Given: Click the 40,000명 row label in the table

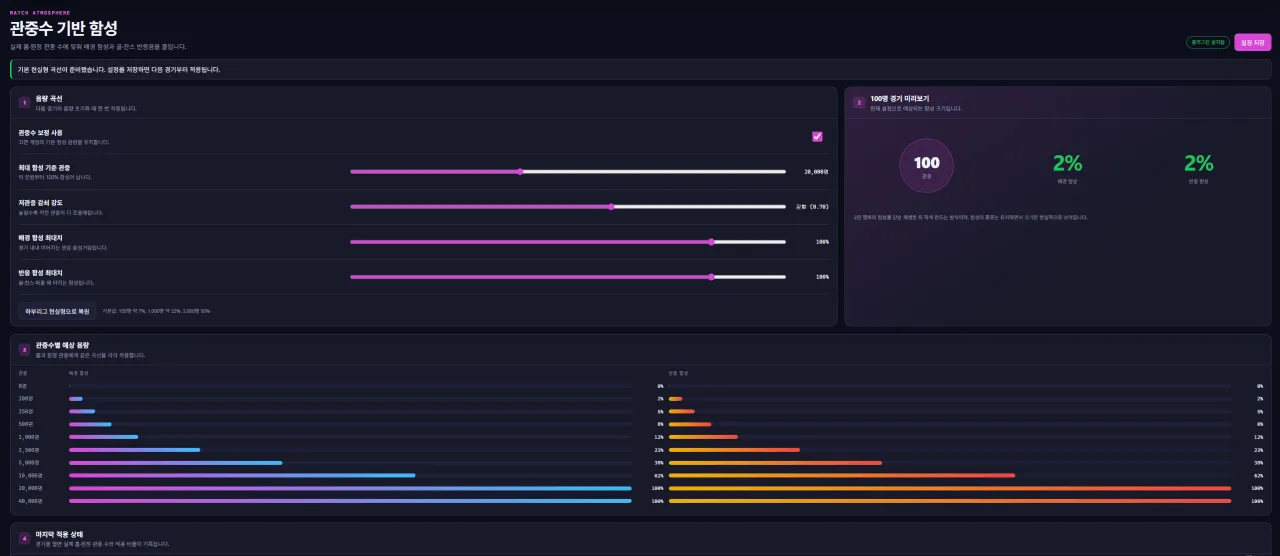Looking at the screenshot, I should (x=30, y=500).
